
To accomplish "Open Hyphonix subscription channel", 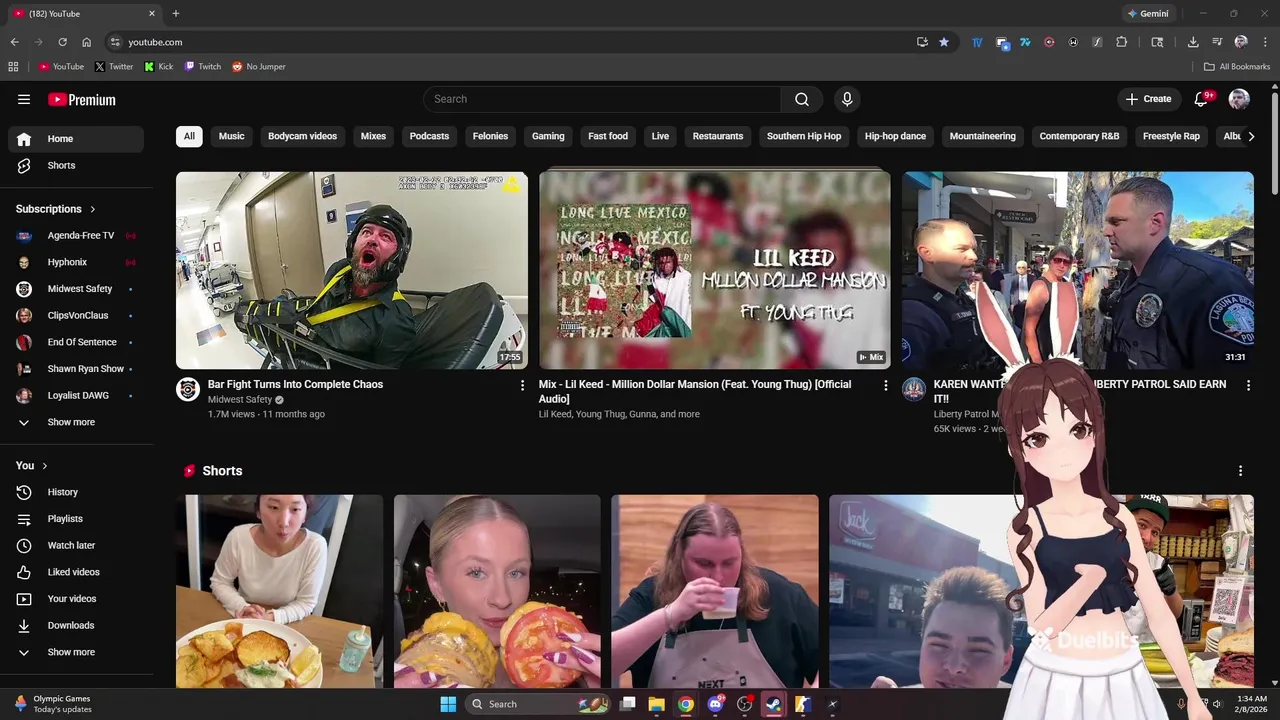I will point(76,262).
